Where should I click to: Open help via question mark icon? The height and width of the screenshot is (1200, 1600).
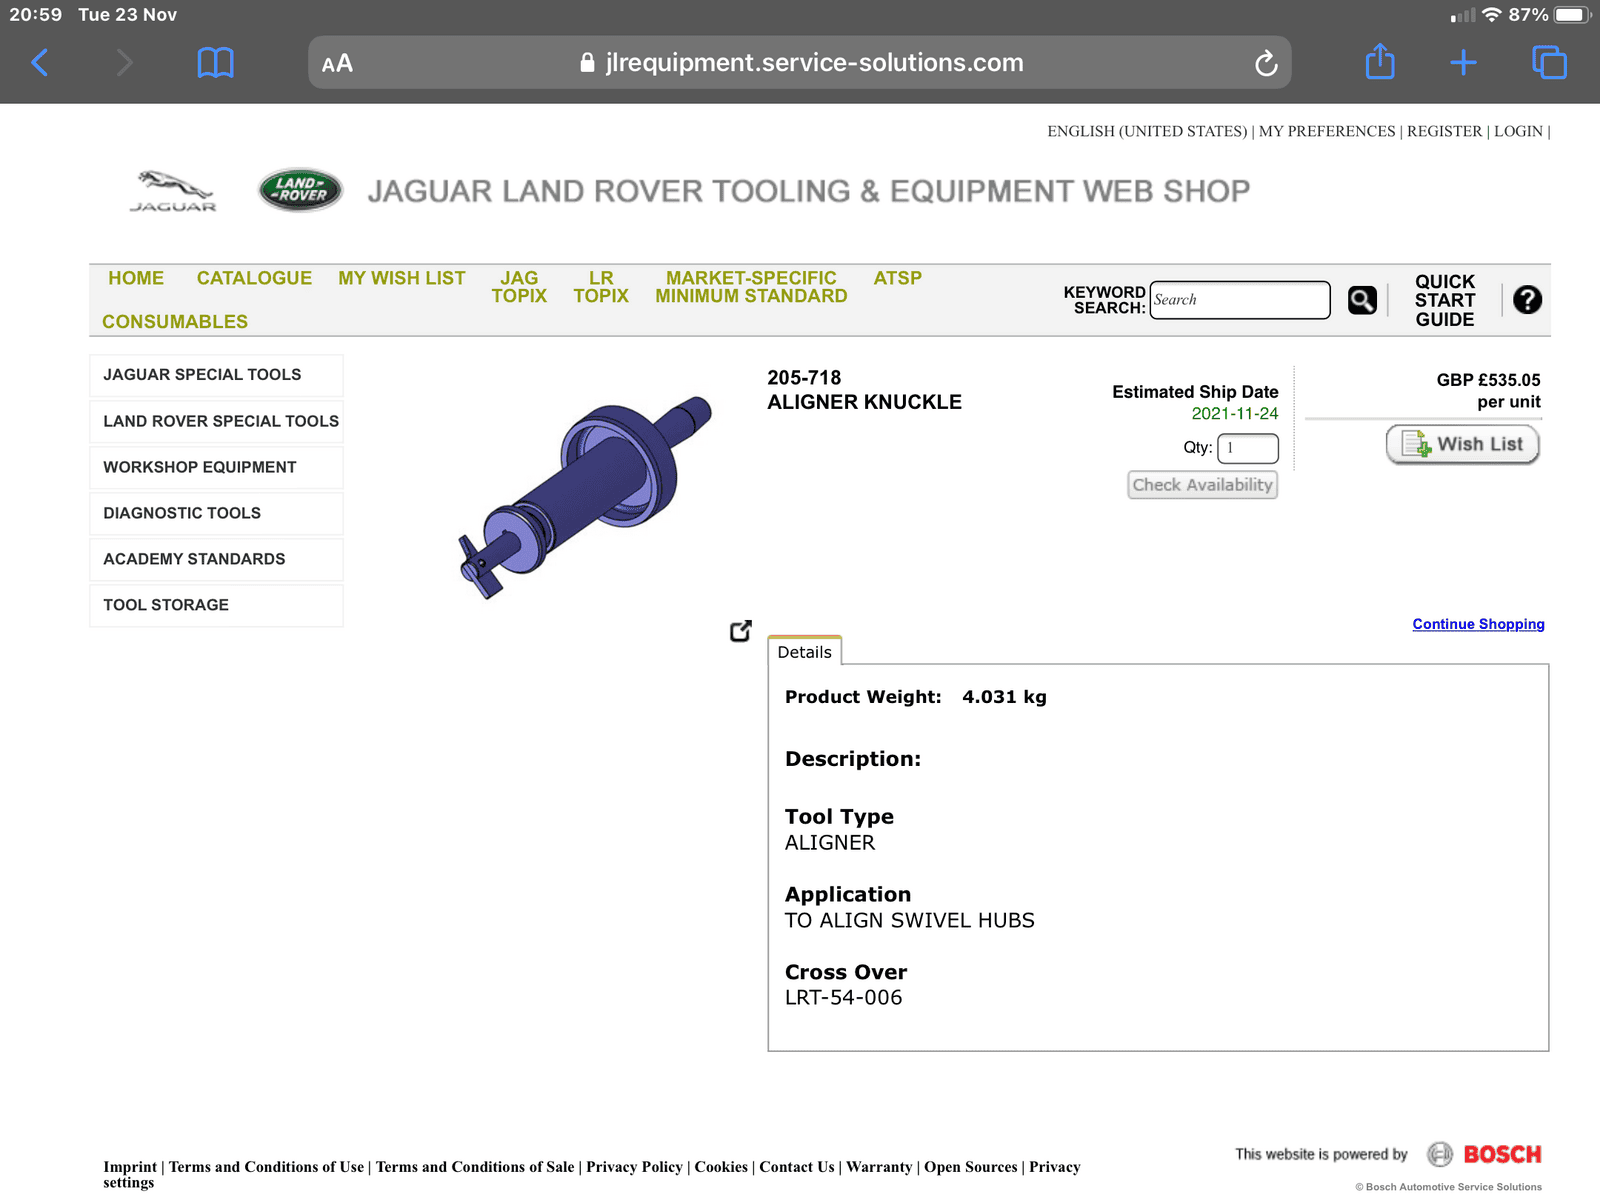1527,299
